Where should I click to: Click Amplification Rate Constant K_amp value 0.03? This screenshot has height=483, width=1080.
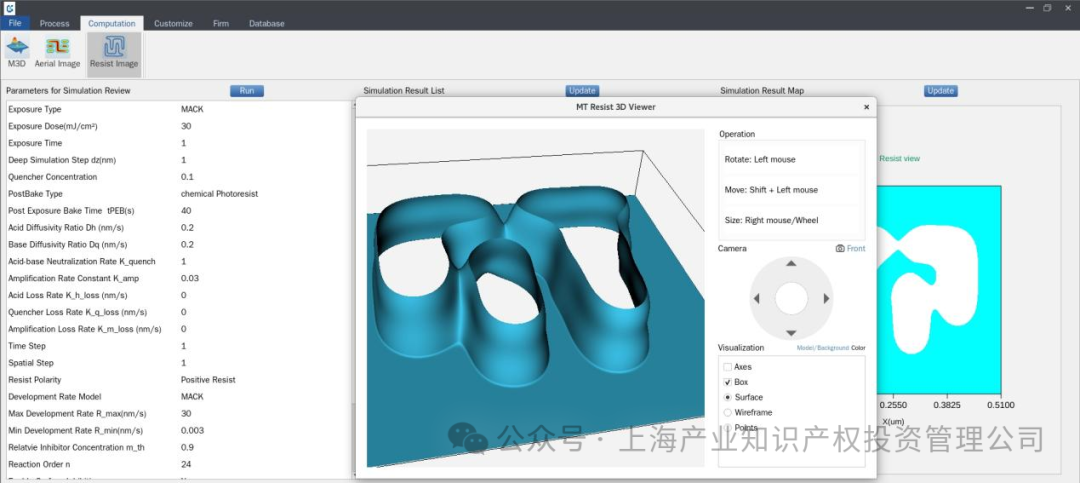click(x=189, y=278)
